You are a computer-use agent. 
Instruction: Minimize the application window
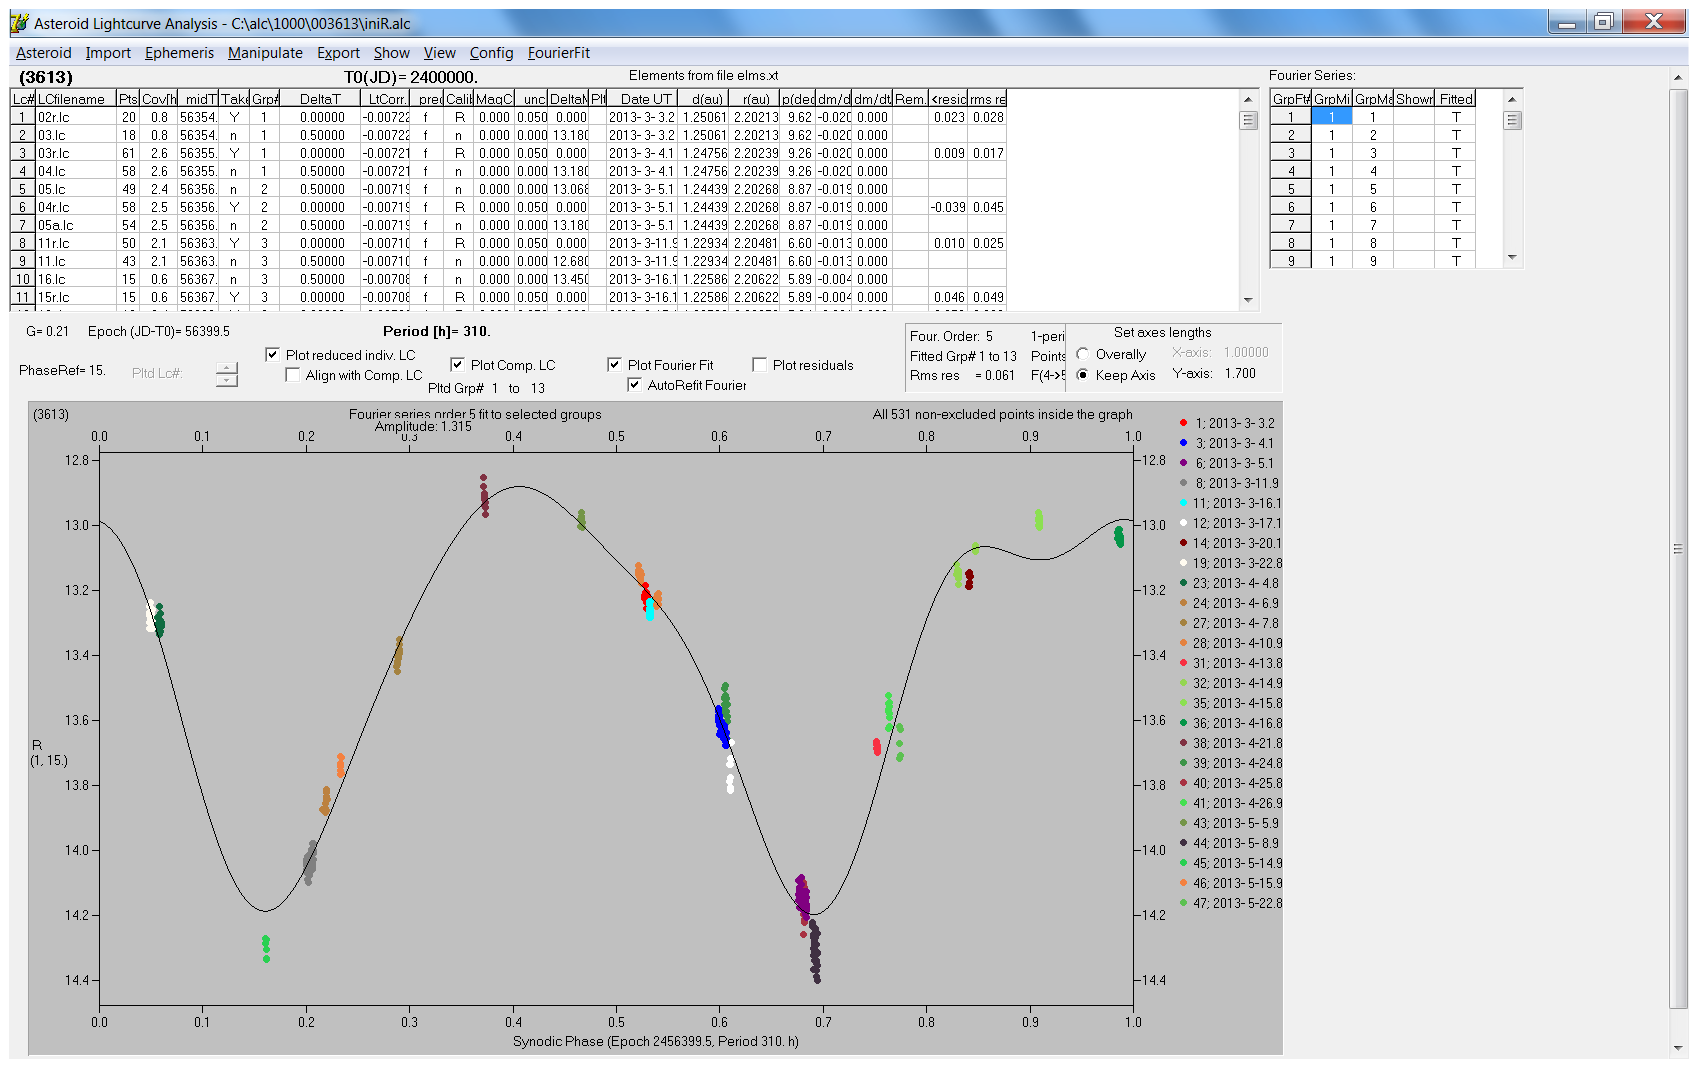click(x=1567, y=21)
